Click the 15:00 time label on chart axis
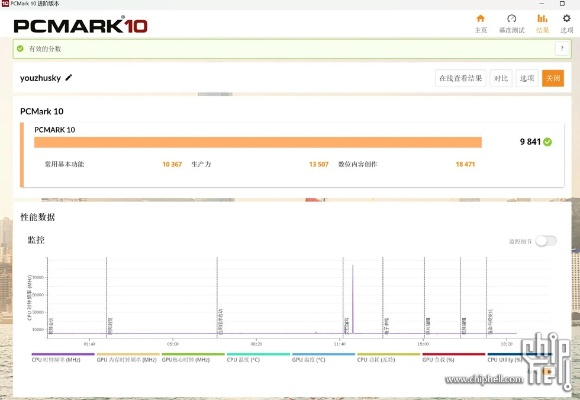The image size is (580, 400). tap(423, 344)
